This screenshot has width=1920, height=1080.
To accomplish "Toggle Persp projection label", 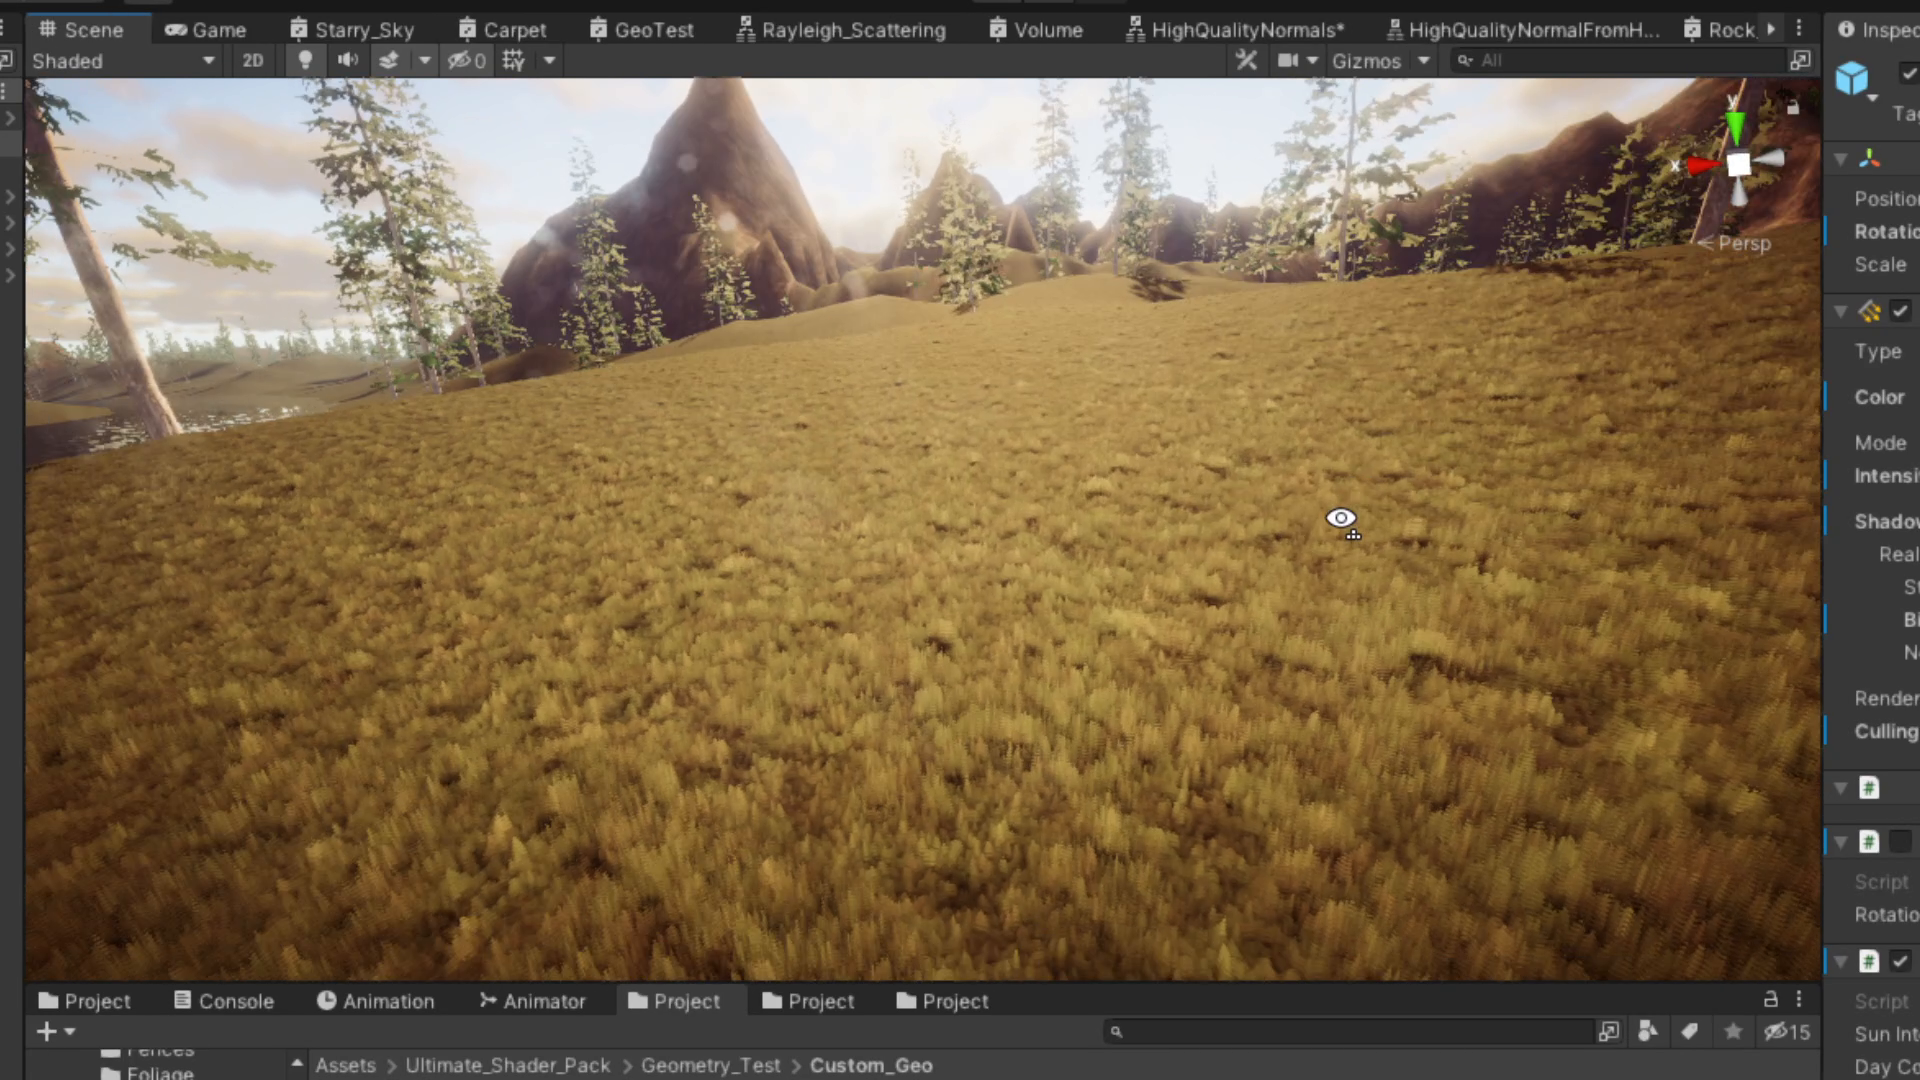I will click(1735, 243).
